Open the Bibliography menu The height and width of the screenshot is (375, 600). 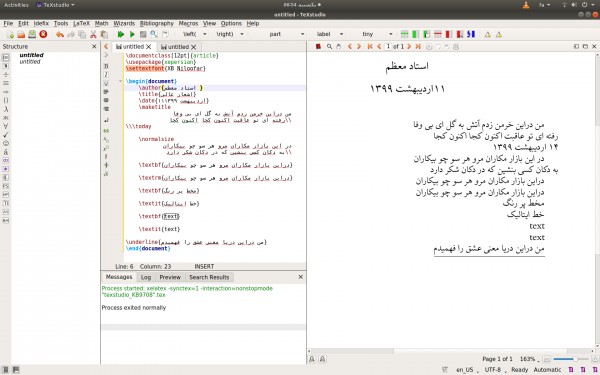point(157,23)
